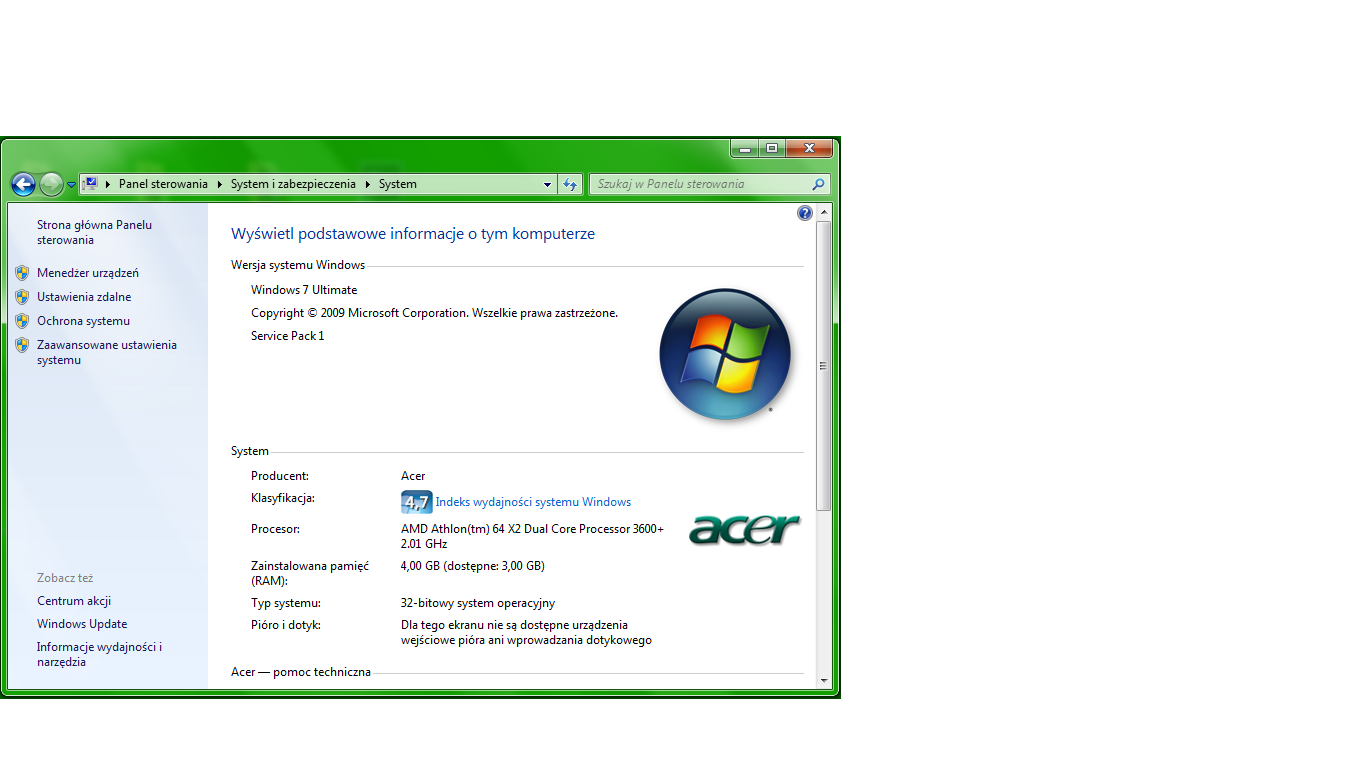Click the Back navigation arrow button
Image resolution: width=1360 pixels, height=768 pixels.
tap(23, 184)
